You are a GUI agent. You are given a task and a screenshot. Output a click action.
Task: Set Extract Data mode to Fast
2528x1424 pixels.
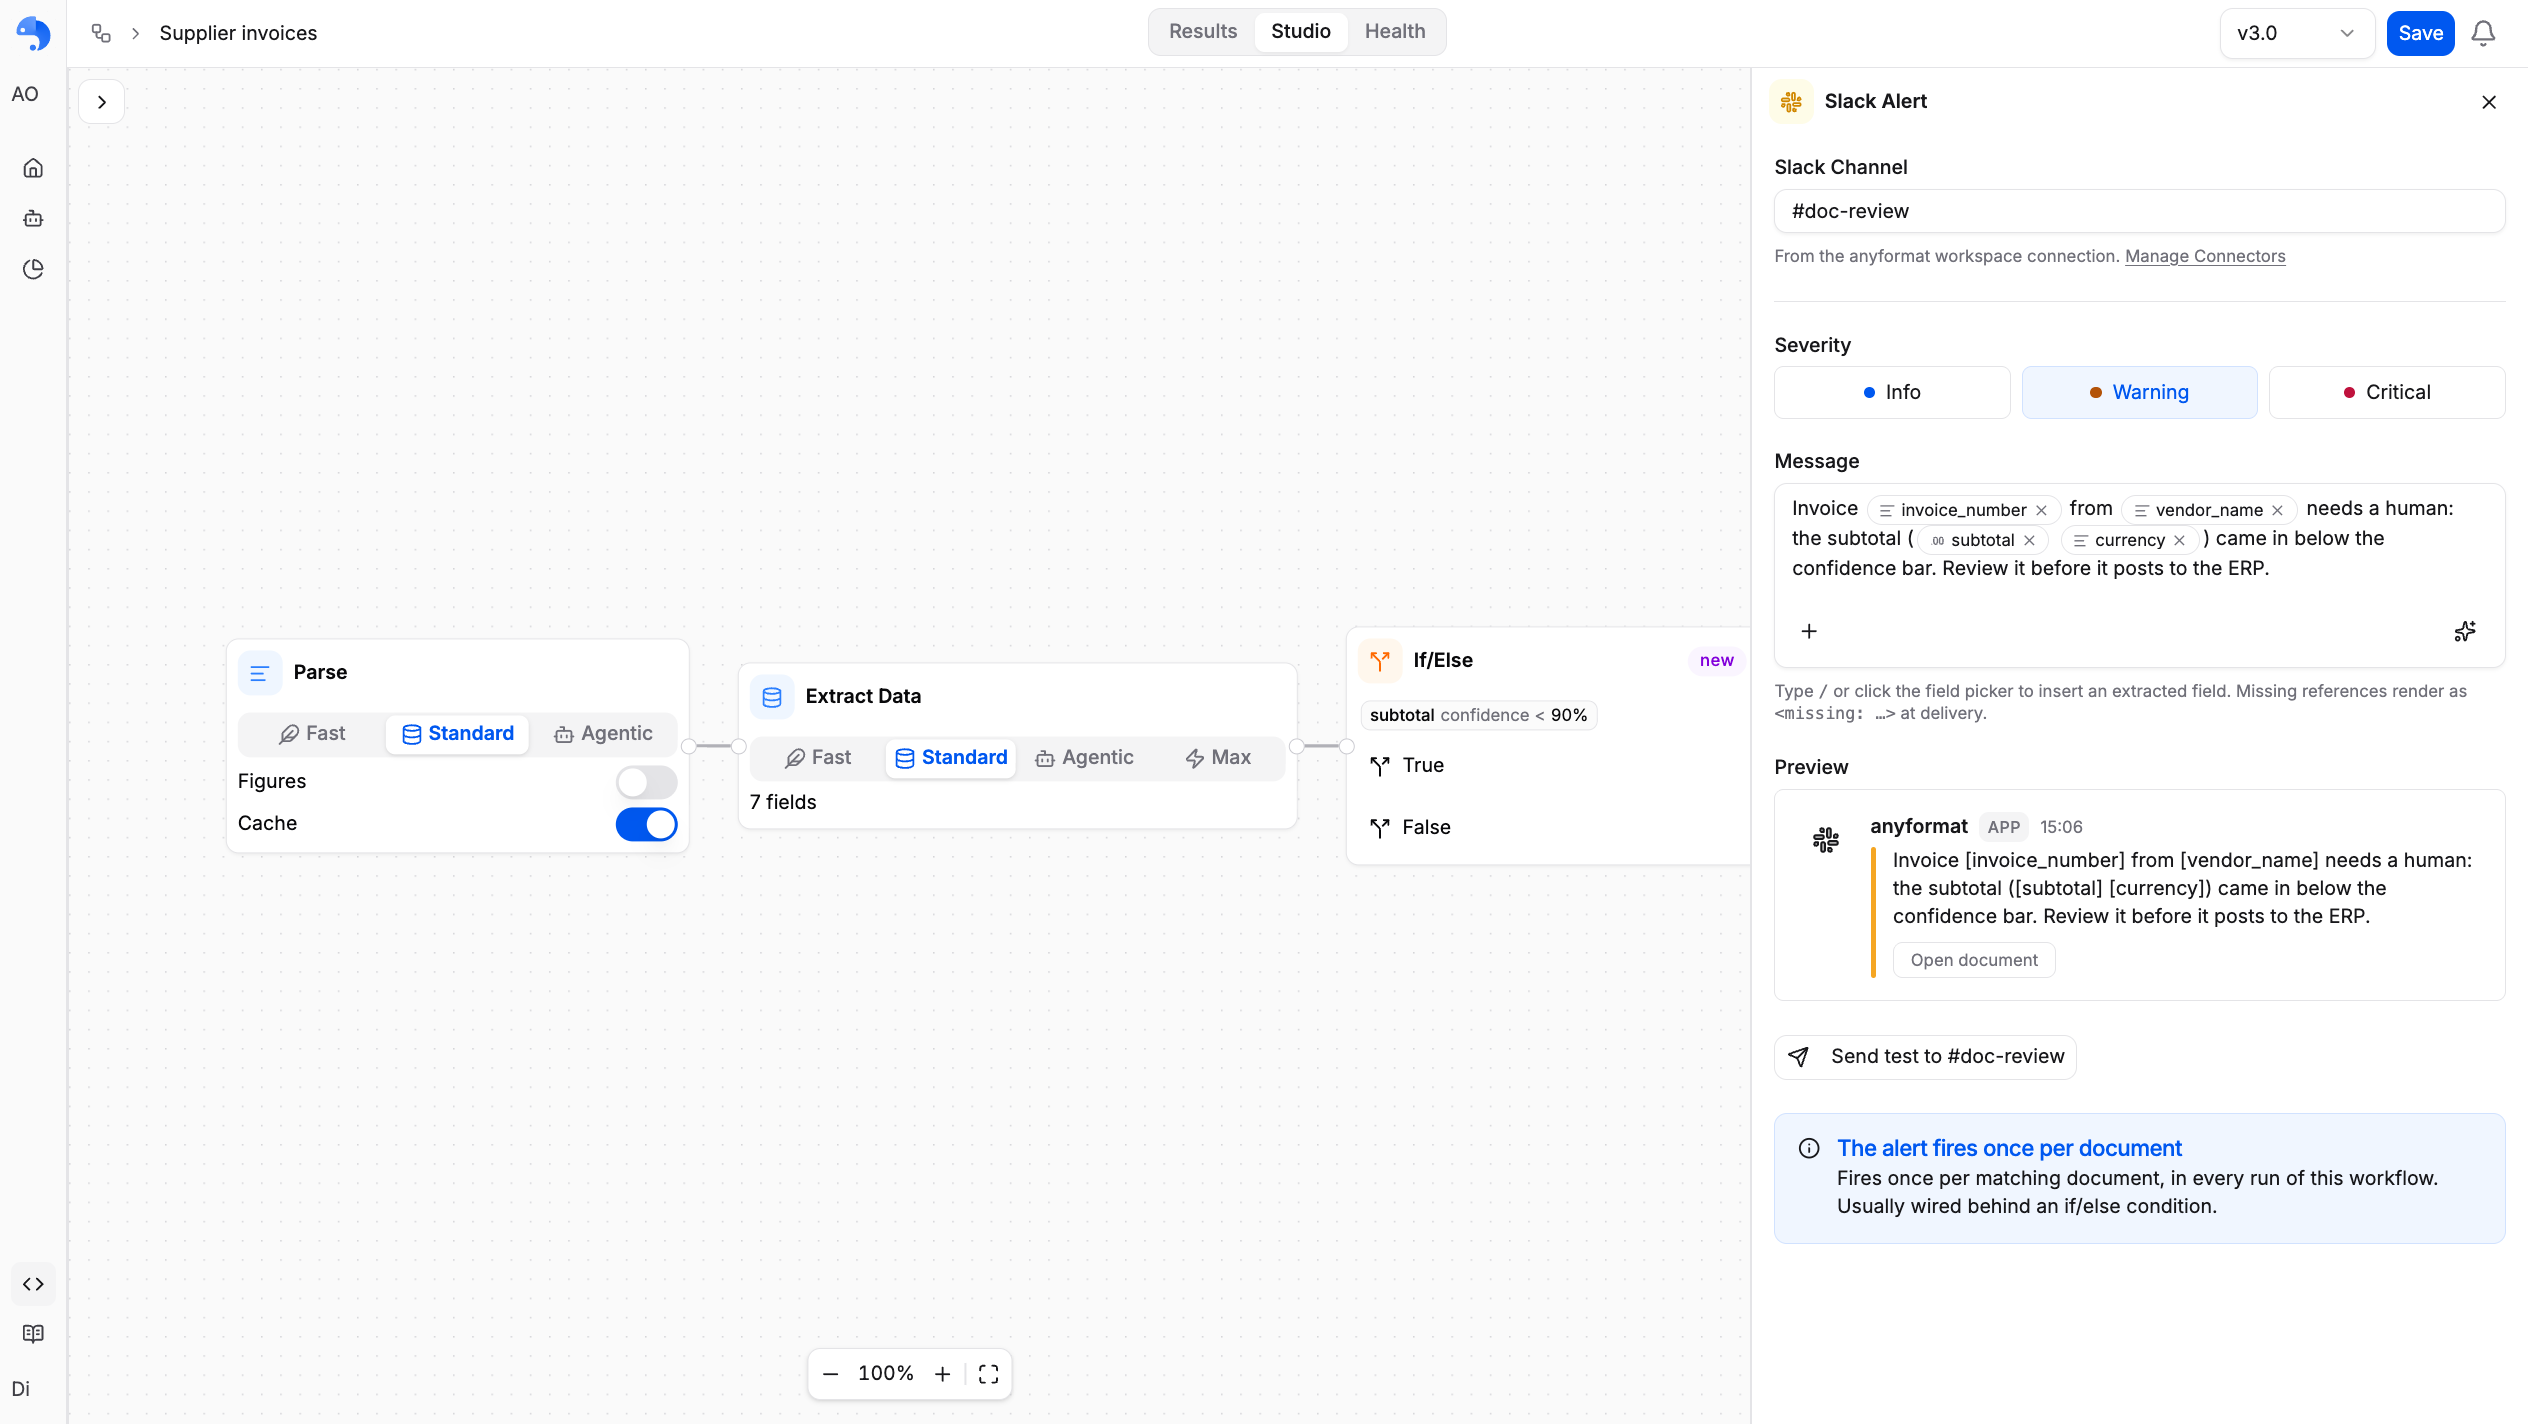coord(818,758)
